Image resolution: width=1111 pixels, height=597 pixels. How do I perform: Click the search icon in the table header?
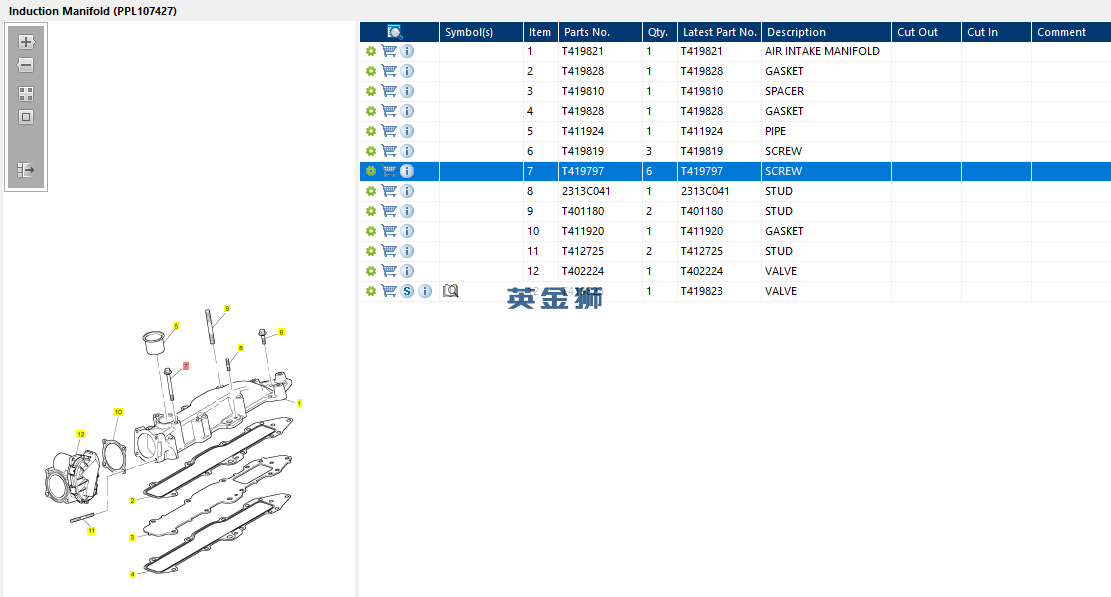tap(395, 32)
